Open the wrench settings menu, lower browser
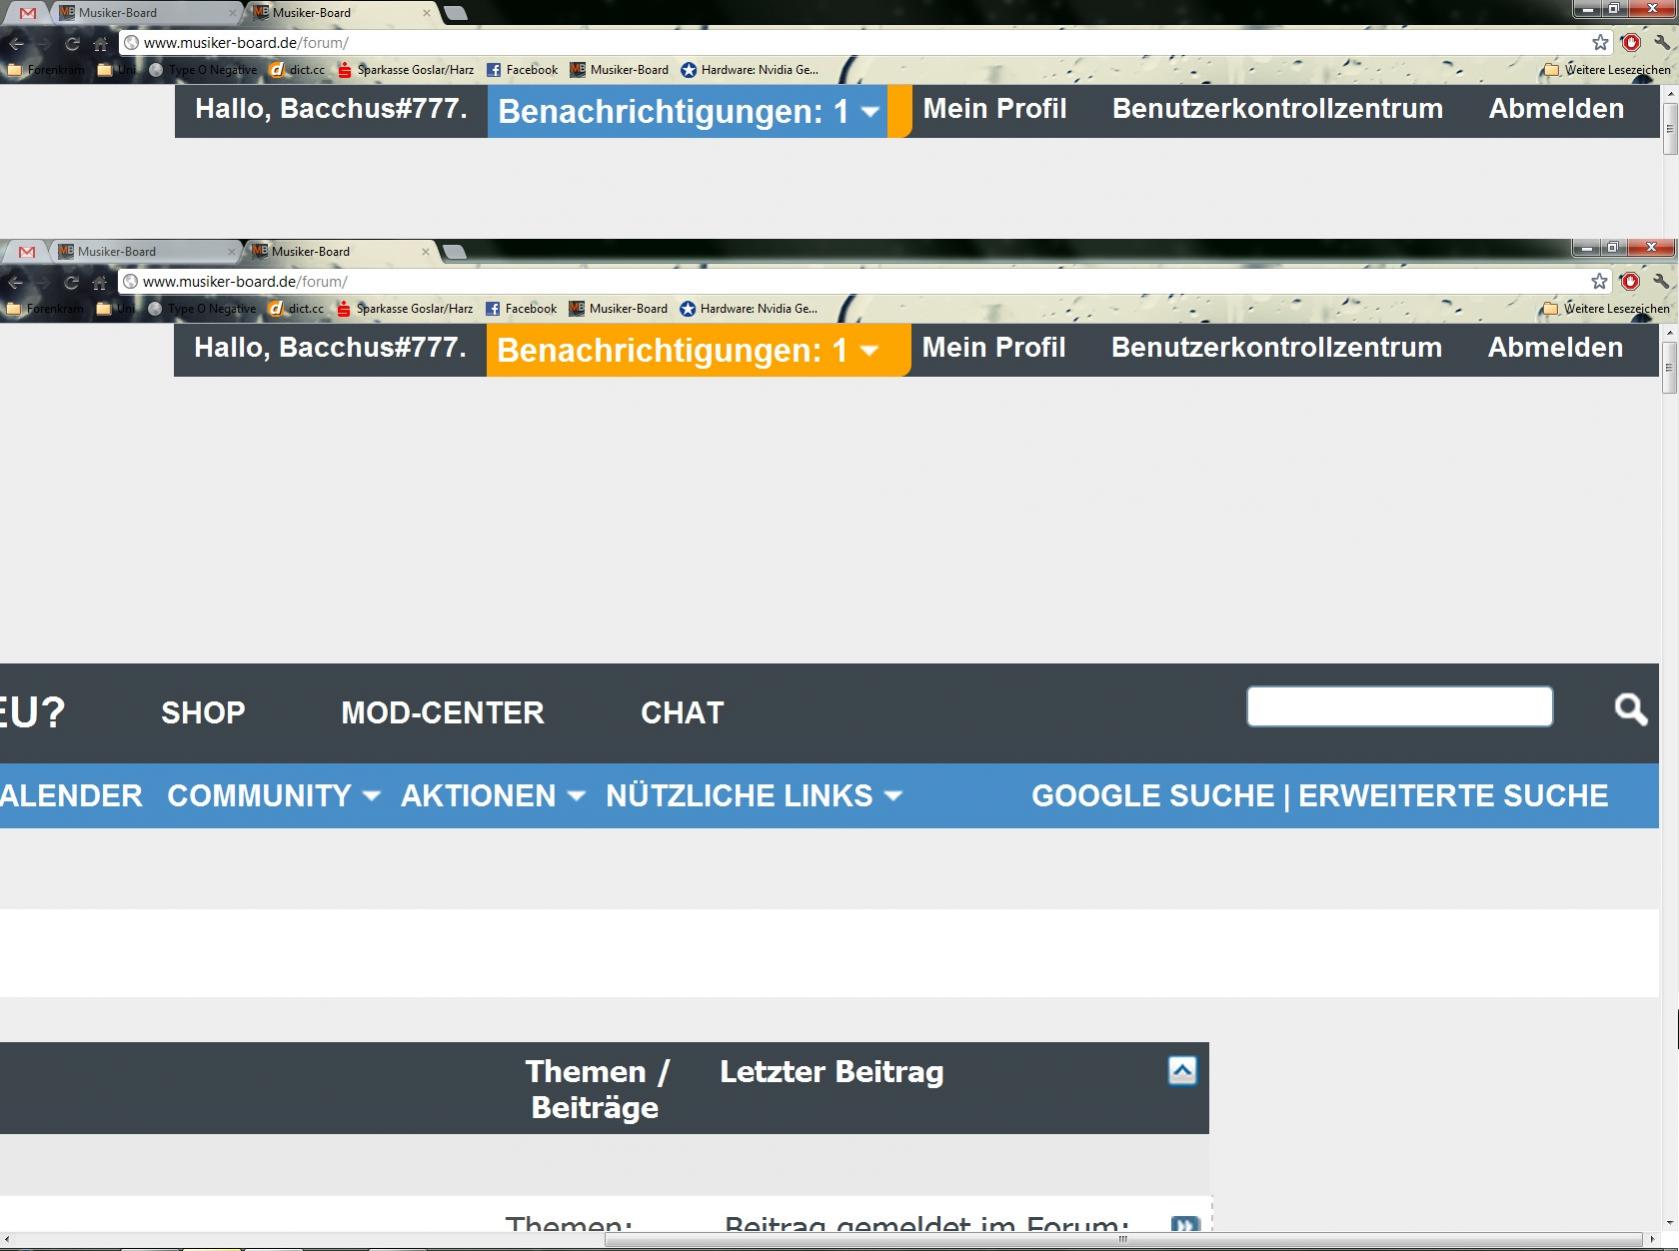The image size is (1679, 1251). pos(1661,282)
